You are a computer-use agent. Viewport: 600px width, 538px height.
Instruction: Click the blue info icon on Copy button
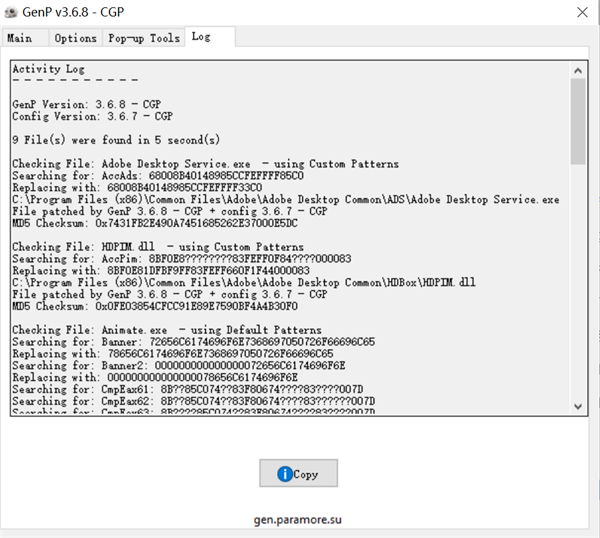tap(284, 474)
